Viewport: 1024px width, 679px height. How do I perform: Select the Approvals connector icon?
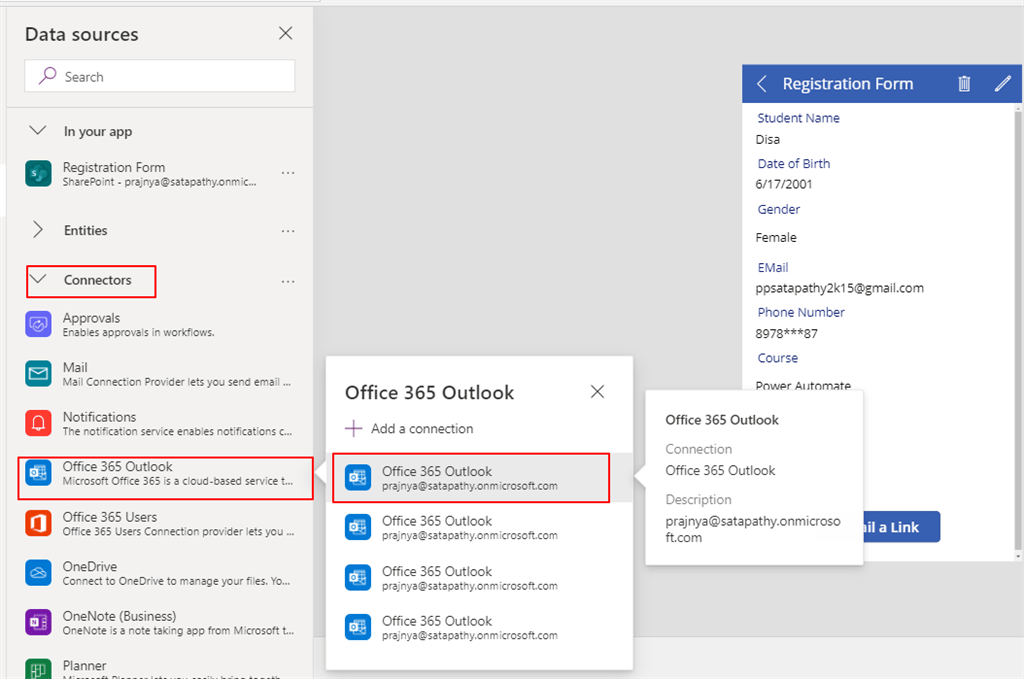(37, 324)
